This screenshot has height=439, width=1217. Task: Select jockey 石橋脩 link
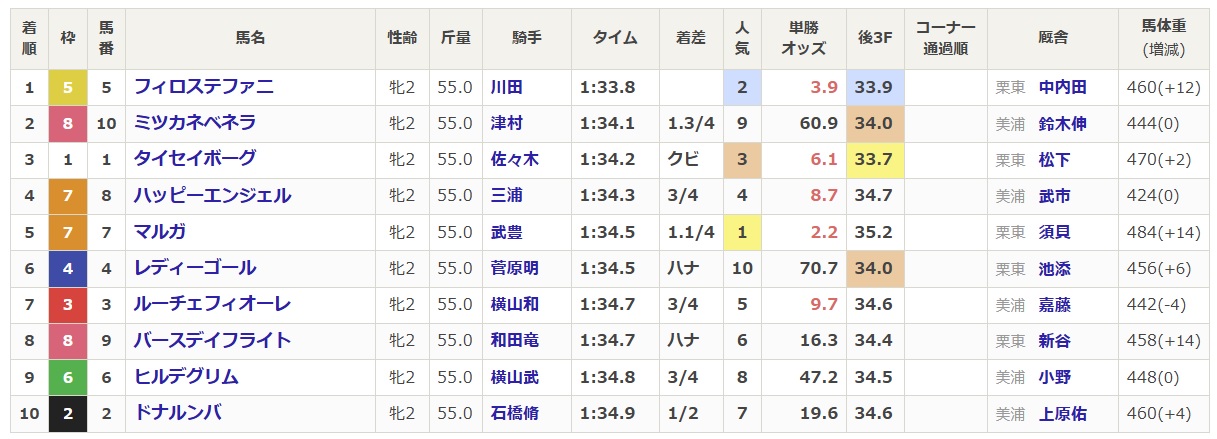click(514, 413)
